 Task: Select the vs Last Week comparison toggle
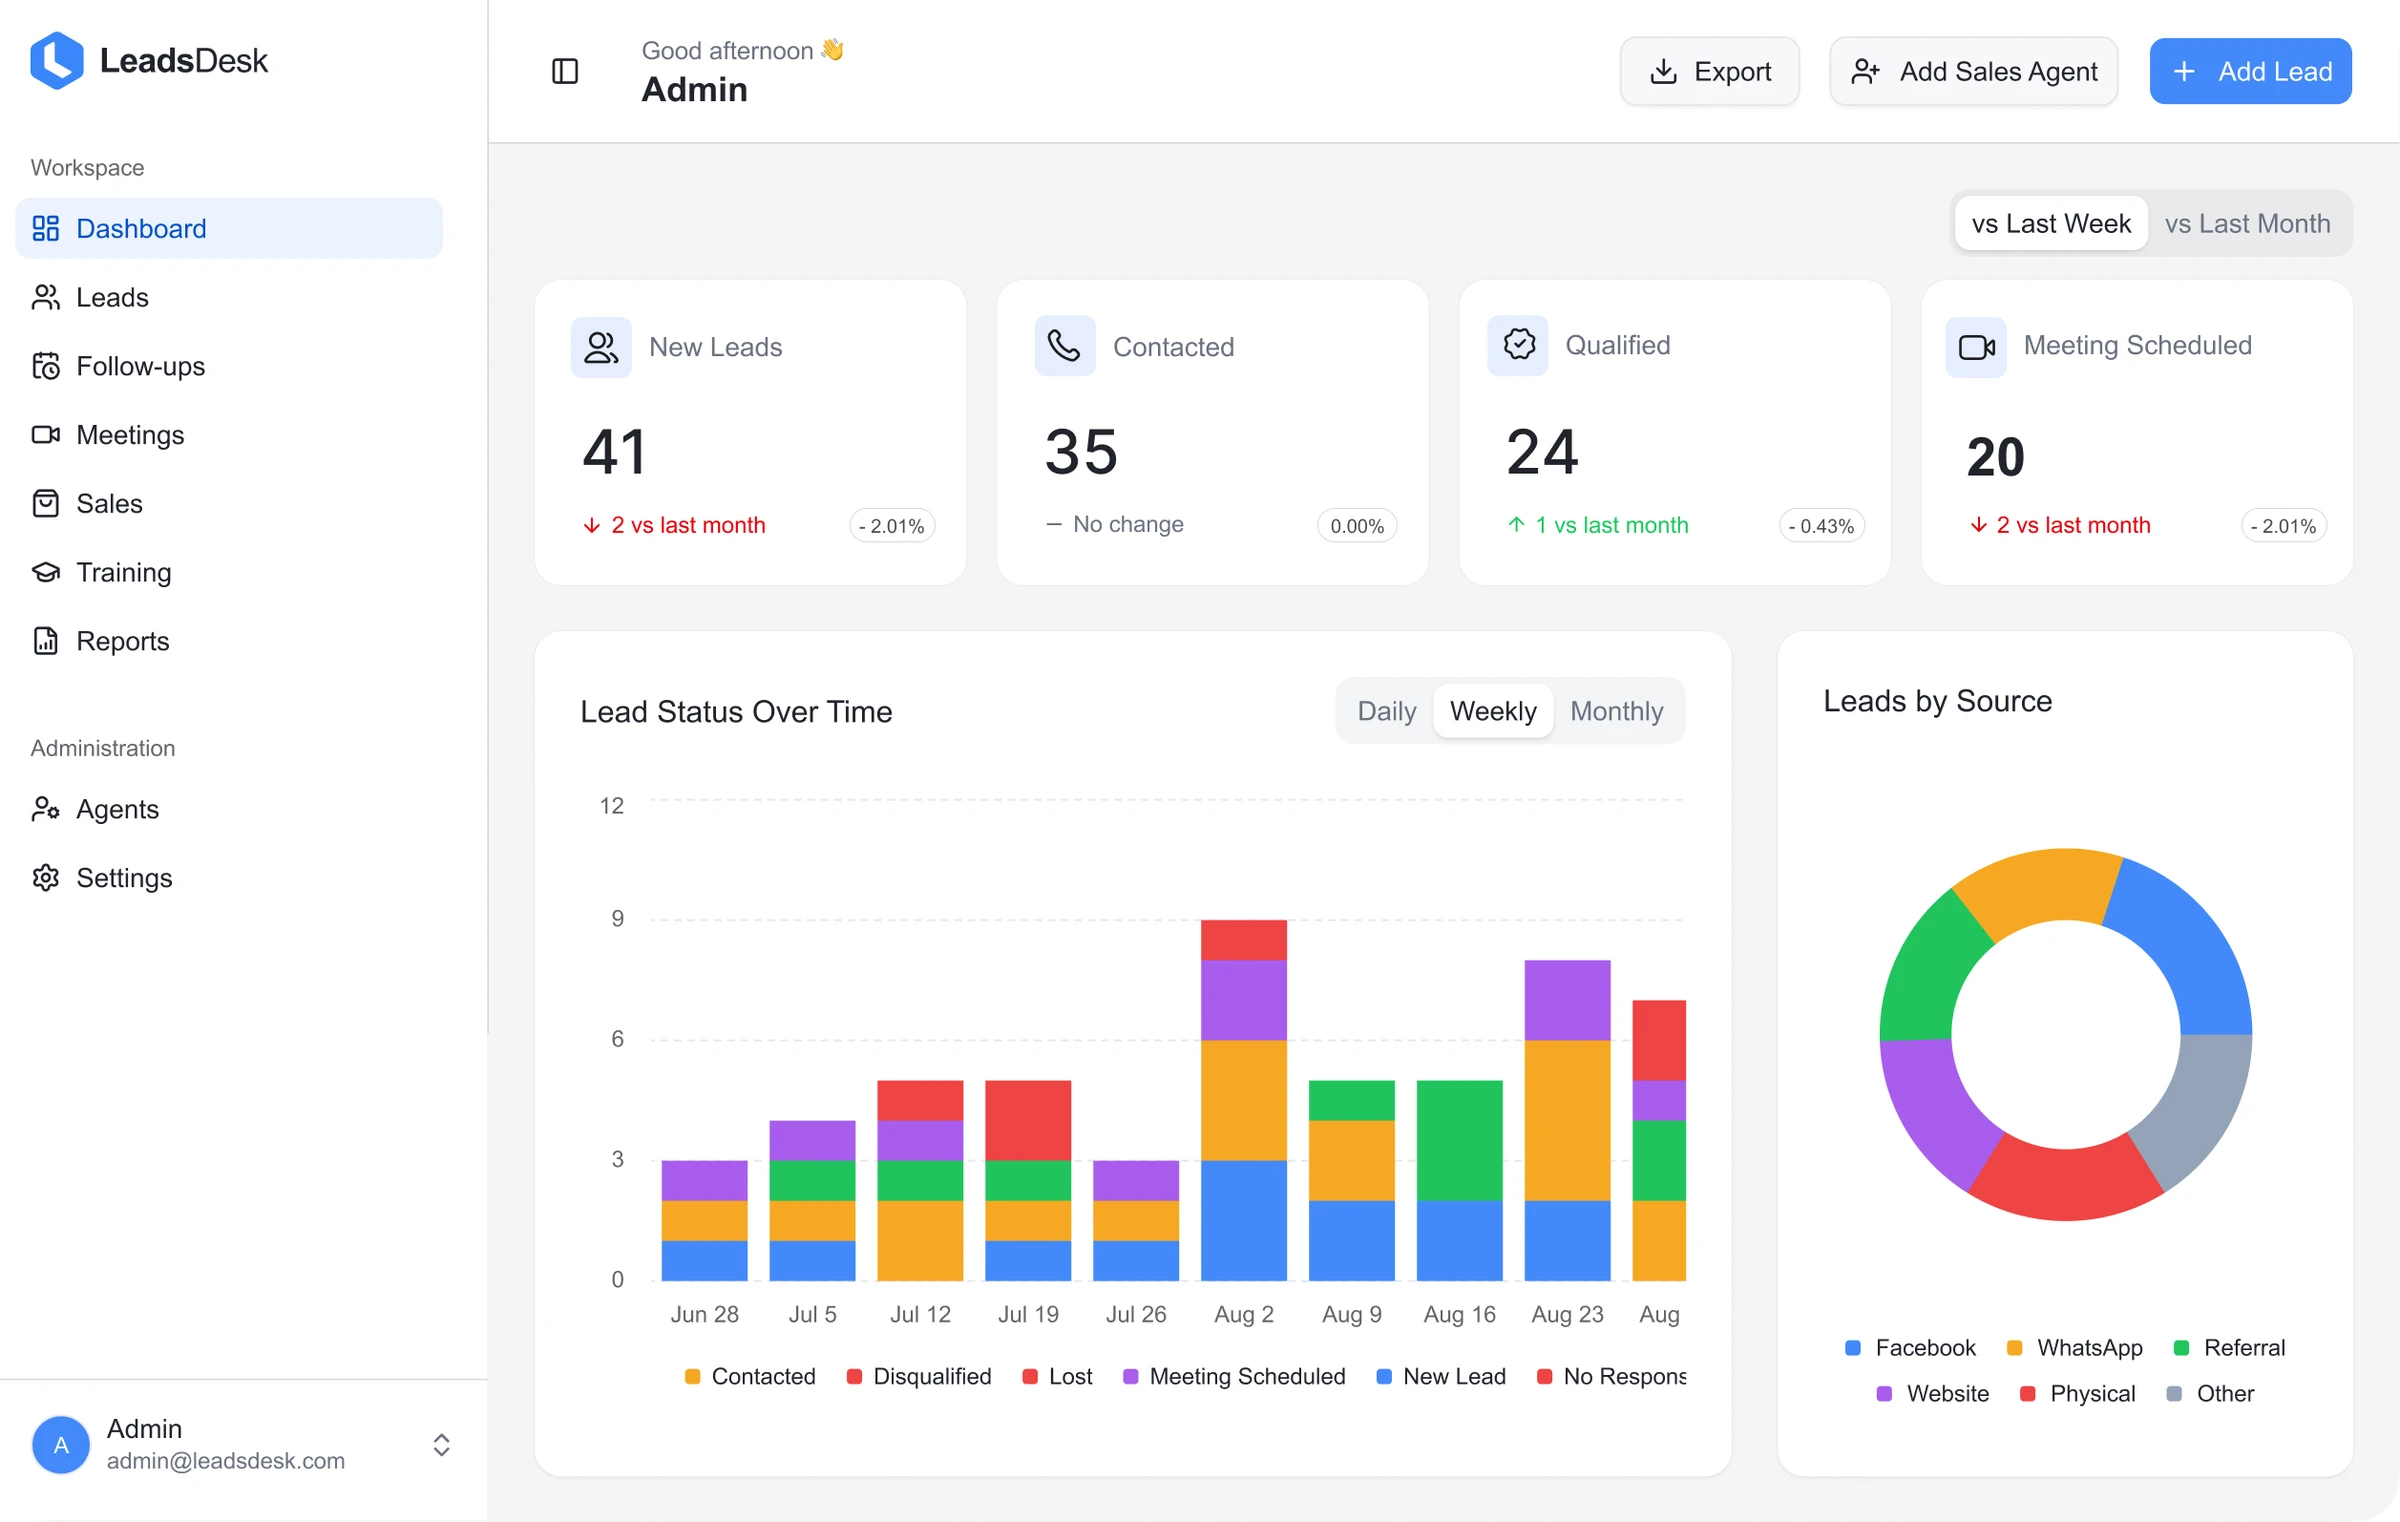[2050, 223]
